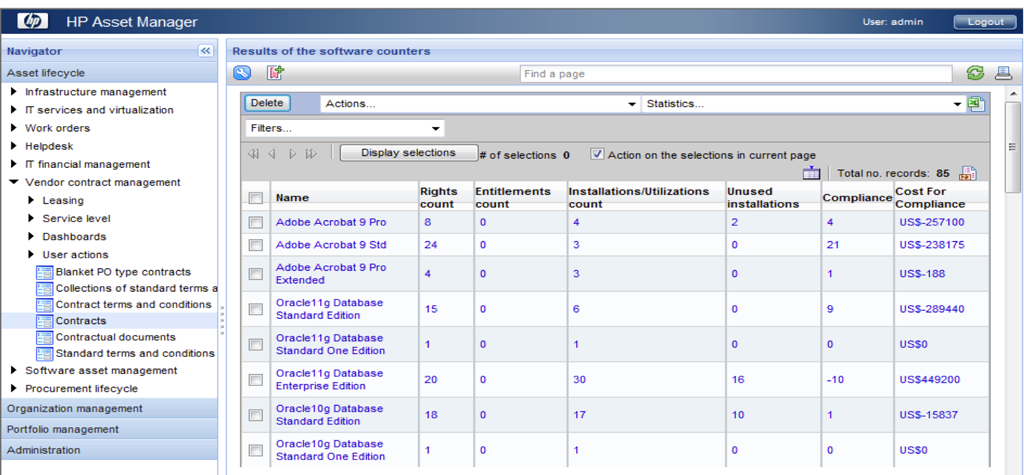
Task: Go to first page arrow
Action: (x=253, y=154)
